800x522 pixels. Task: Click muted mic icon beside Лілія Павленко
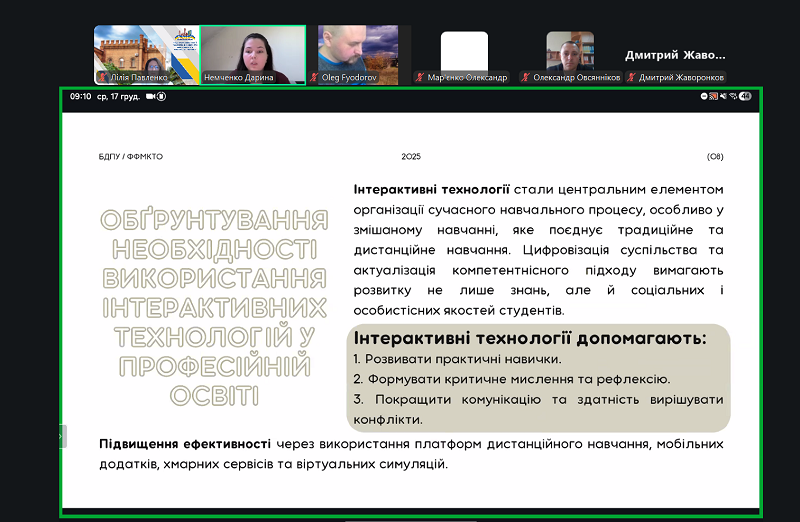pyautogui.click(x=102, y=77)
